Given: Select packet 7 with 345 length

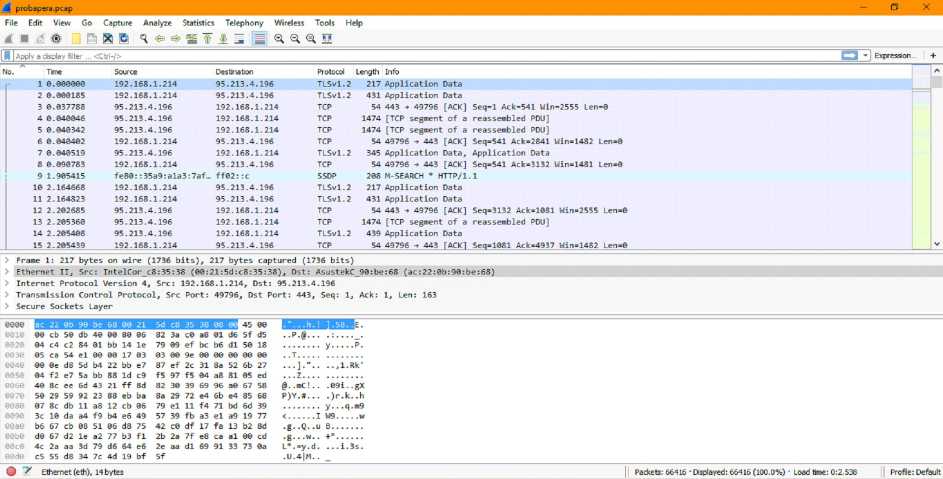Looking at the screenshot, I should point(456,153).
